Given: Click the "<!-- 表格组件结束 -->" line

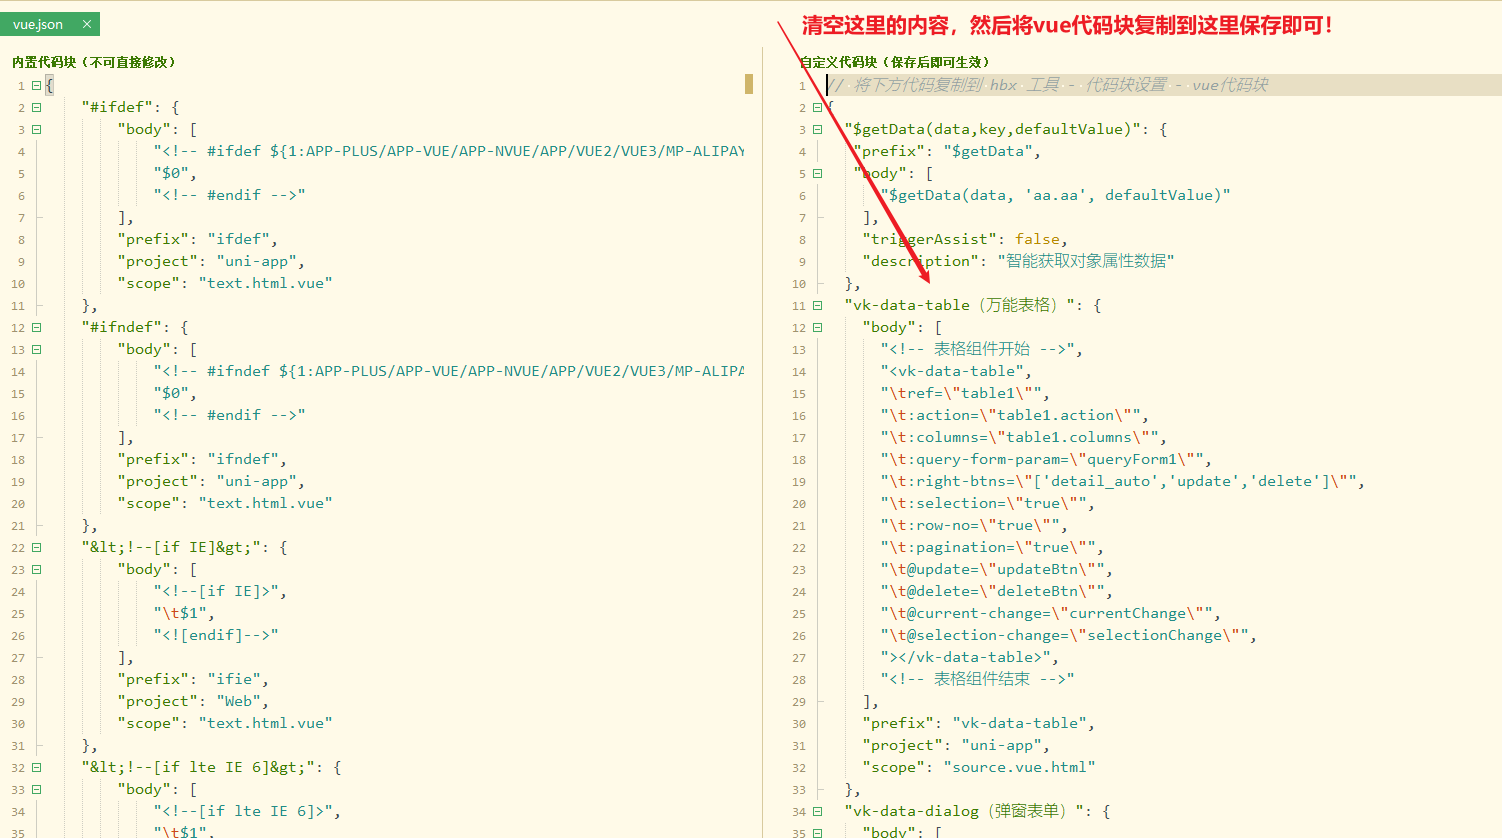Looking at the screenshot, I should click(x=977, y=679).
